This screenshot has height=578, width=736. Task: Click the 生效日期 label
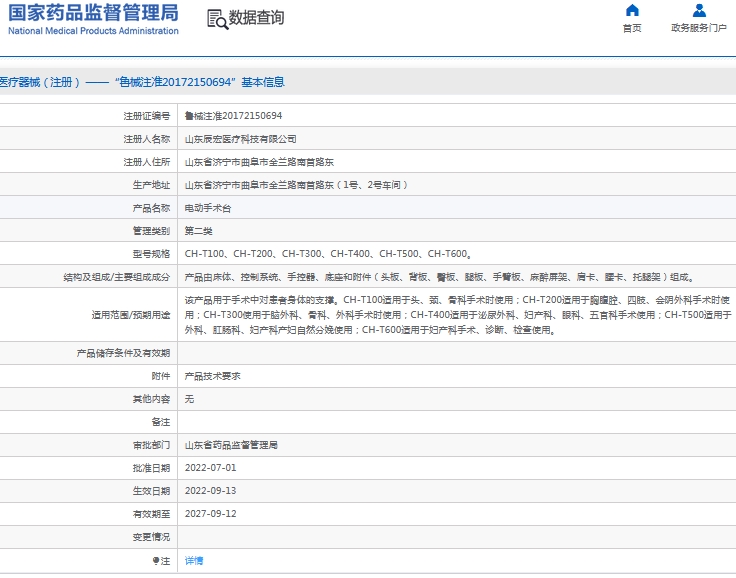[x=151, y=491]
